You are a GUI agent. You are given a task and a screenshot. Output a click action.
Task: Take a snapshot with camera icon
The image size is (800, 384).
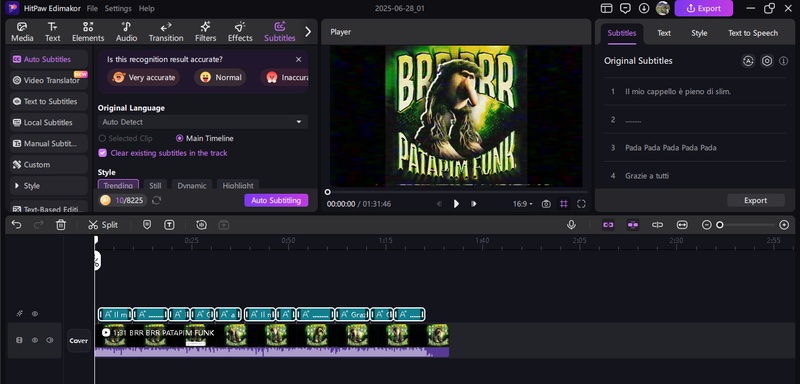click(x=546, y=204)
